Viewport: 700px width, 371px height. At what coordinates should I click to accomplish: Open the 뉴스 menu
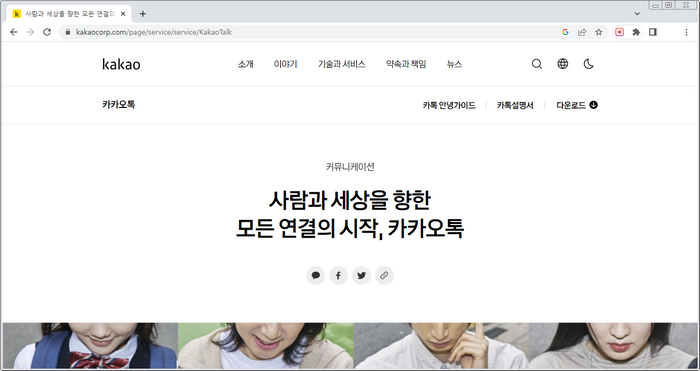[454, 64]
